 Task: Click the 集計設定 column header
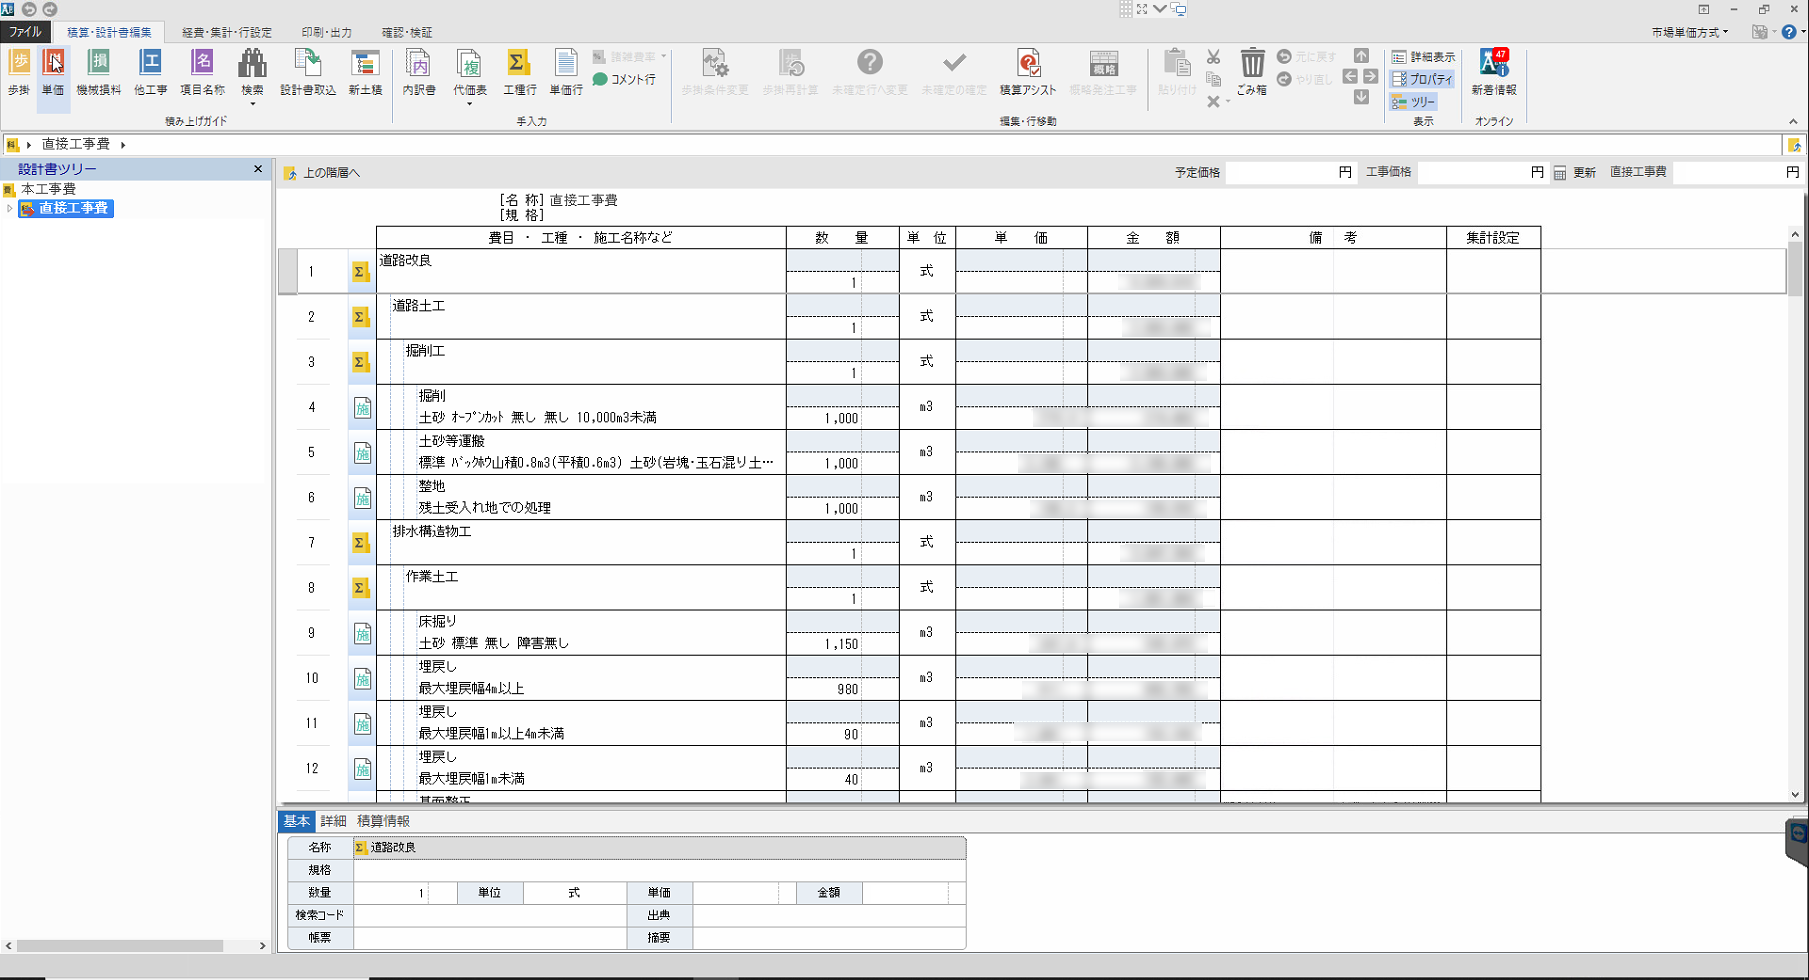point(1493,238)
